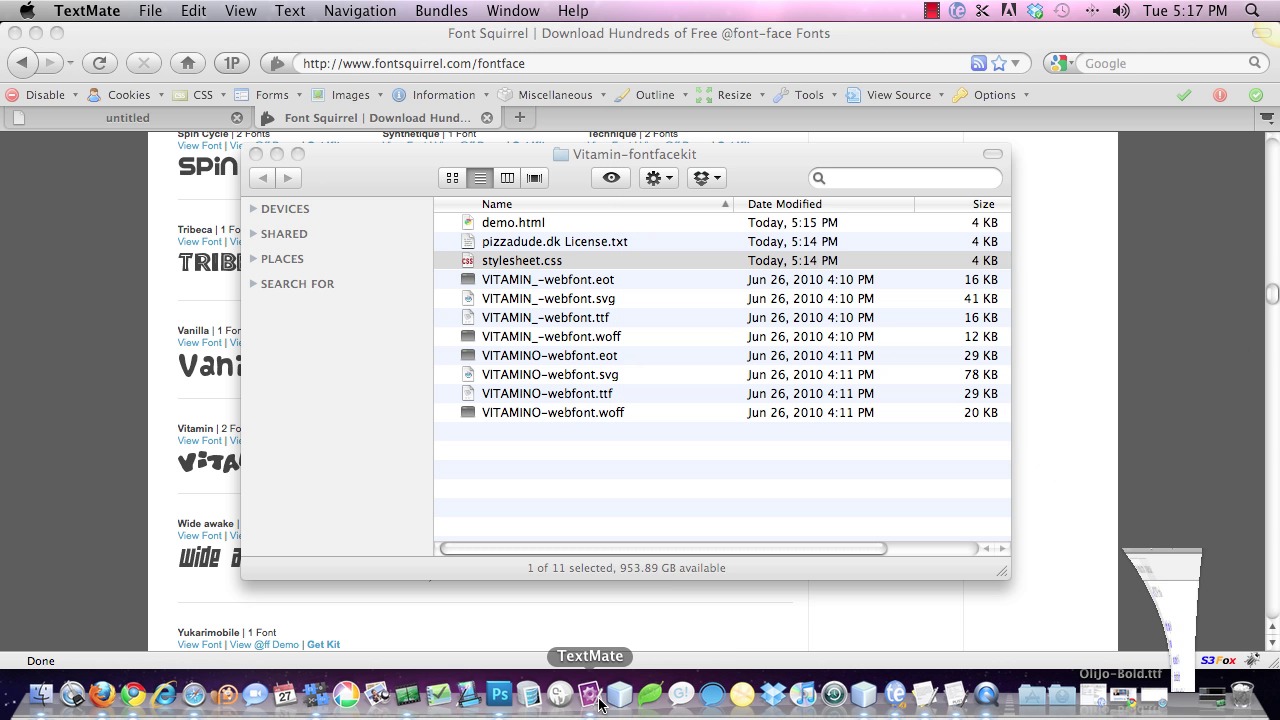This screenshot has width=1280, height=720.
Task: Go back in the Finder window
Action: click(x=262, y=178)
